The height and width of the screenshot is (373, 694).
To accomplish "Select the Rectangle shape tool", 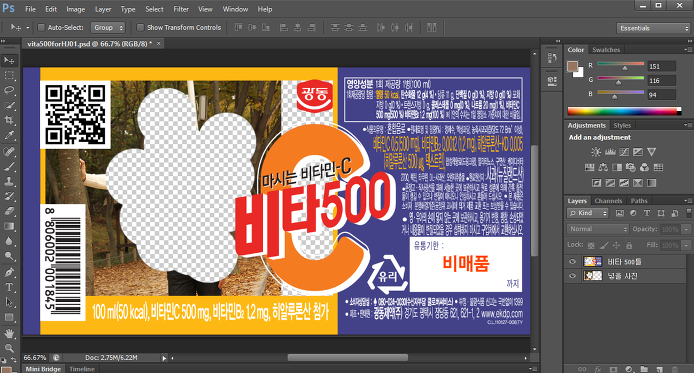I will tap(9, 318).
